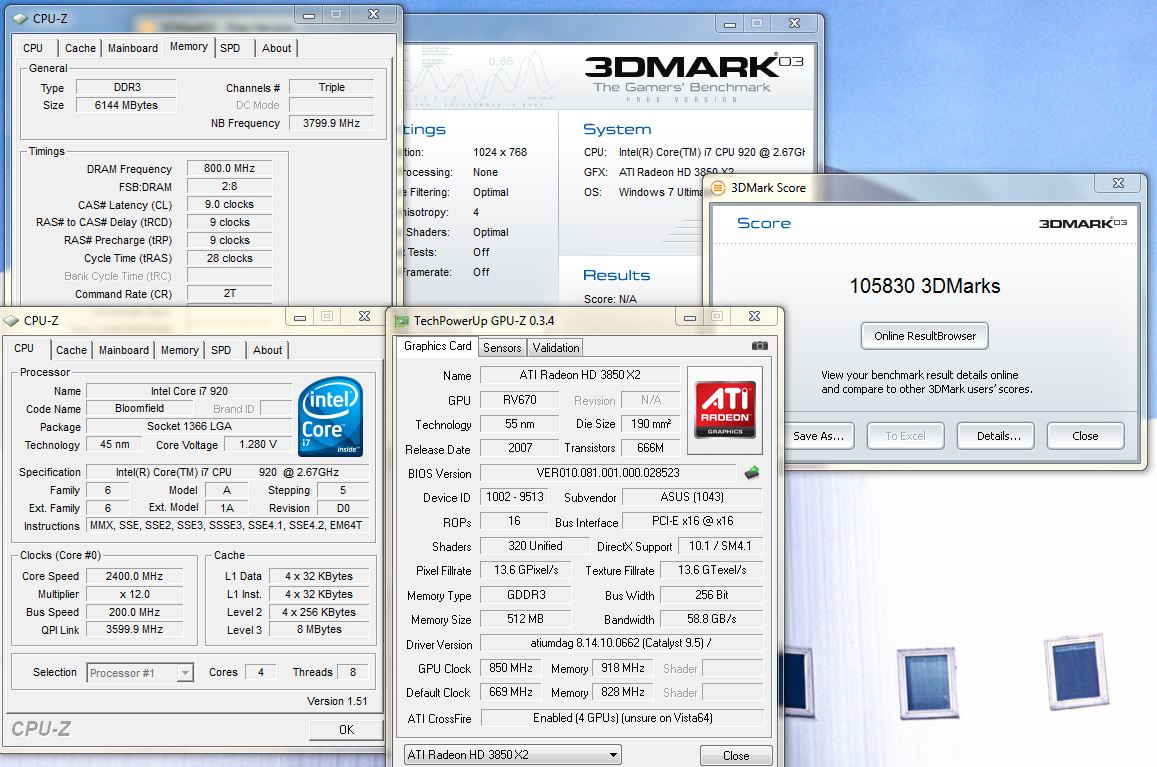1157x767 pixels.
Task: Open the SPD tab in upper CPU-Z window
Action: (x=230, y=48)
